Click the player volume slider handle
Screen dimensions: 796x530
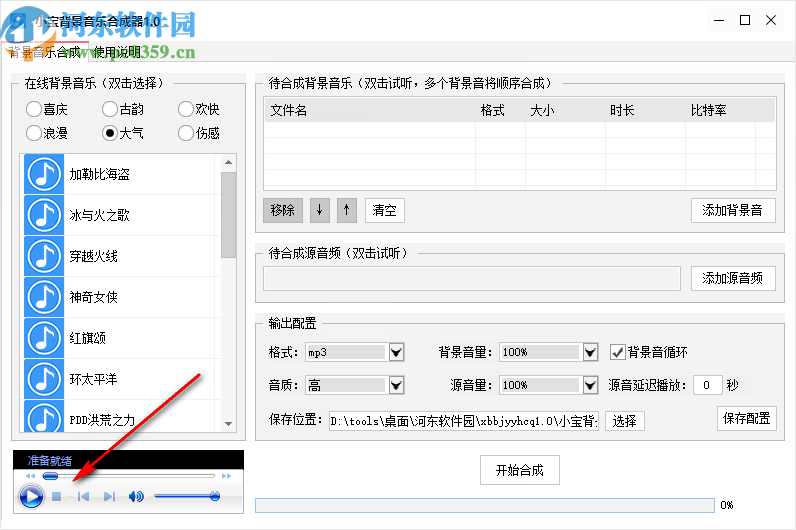[215, 496]
